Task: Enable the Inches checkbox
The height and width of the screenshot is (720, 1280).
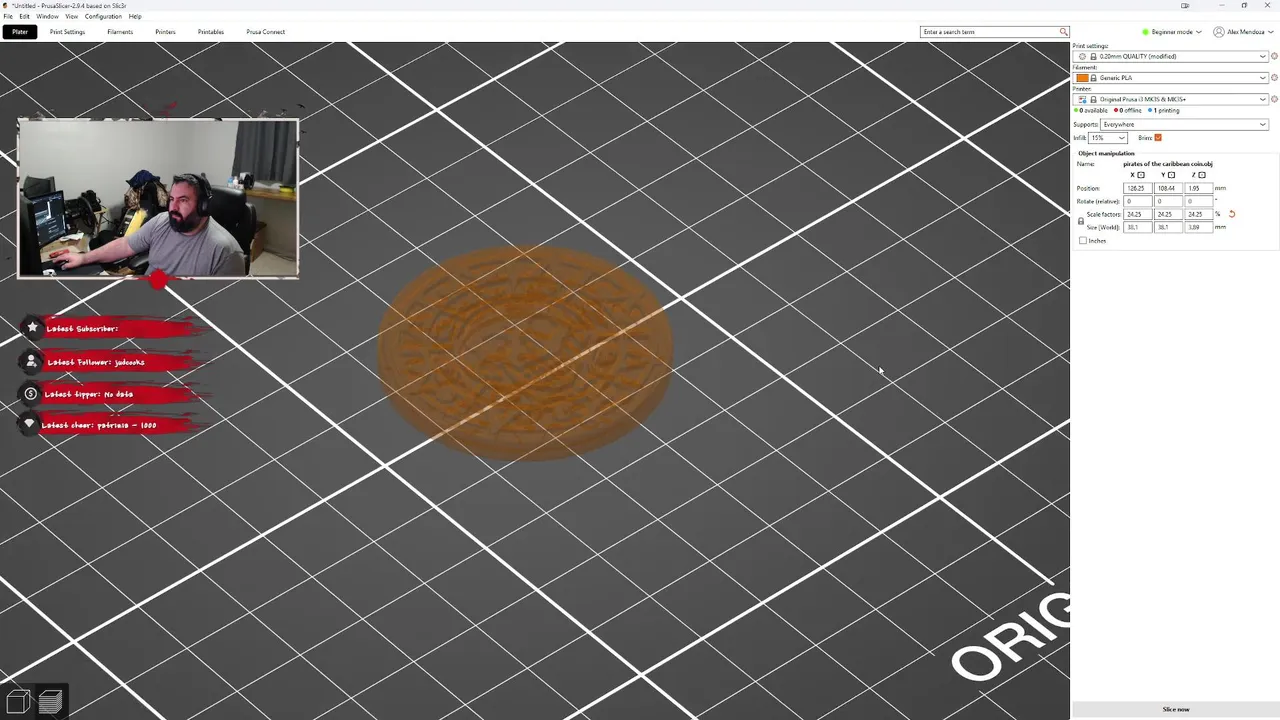Action: coord(1083,241)
